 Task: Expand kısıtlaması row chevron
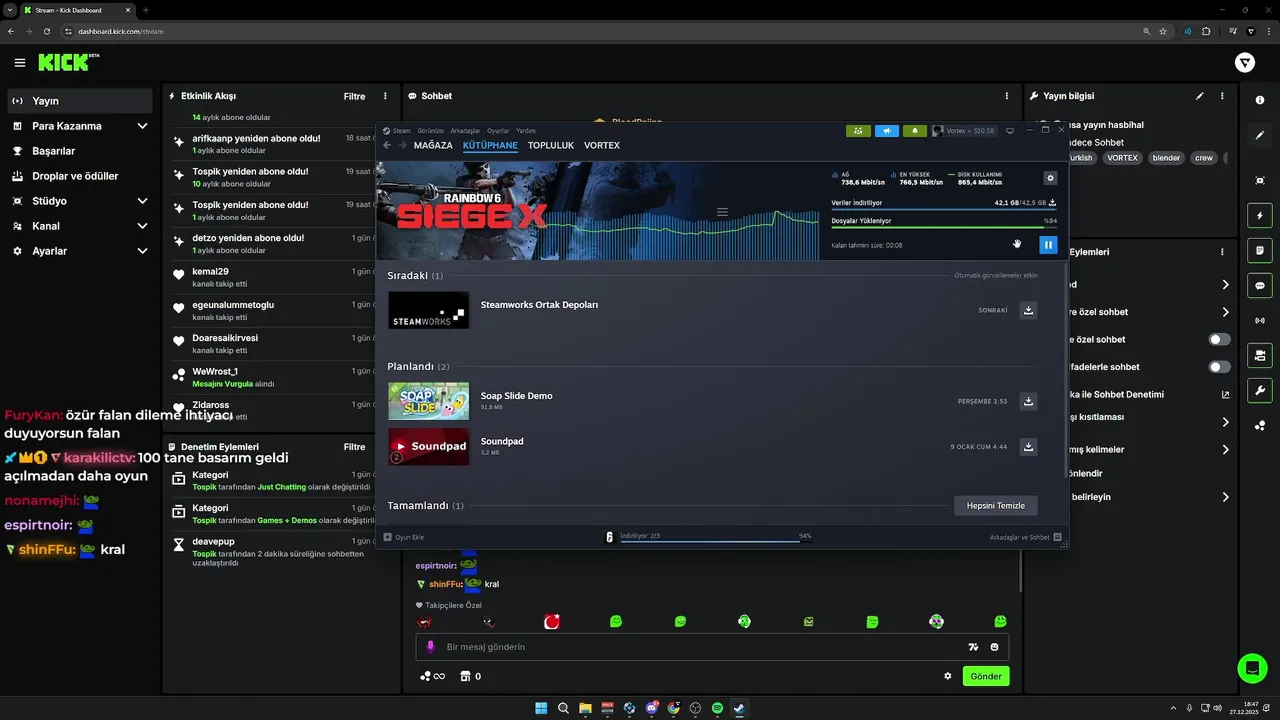pos(1226,423)
